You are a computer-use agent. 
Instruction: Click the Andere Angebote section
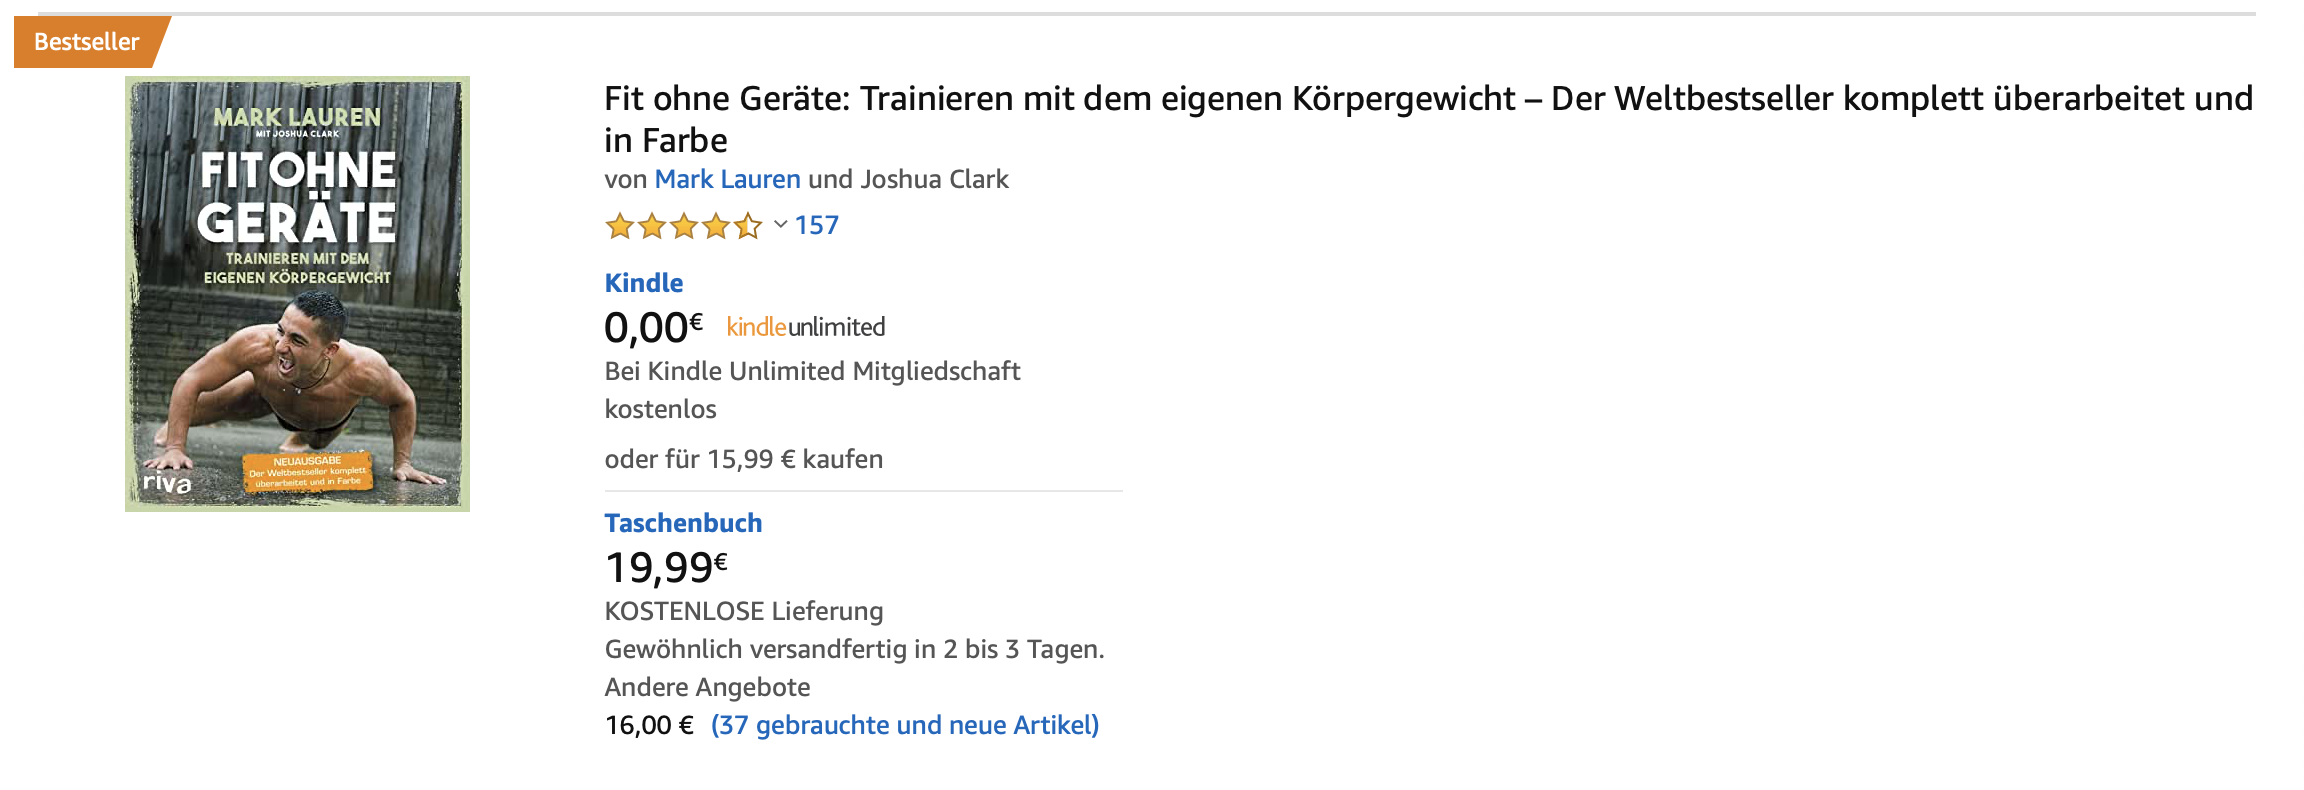tap(705, 686)
